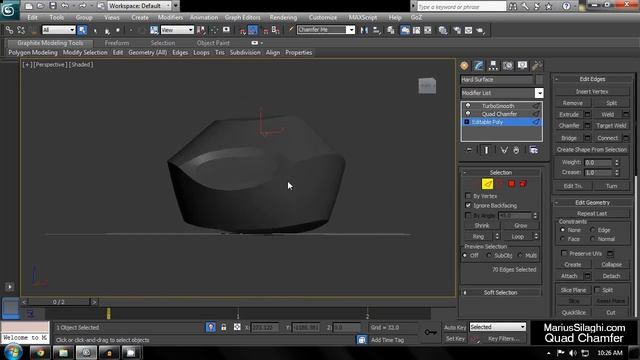Click the Mirror tool icon
The width and height of the screenshot is (640, 360).
tap(364, 30)
